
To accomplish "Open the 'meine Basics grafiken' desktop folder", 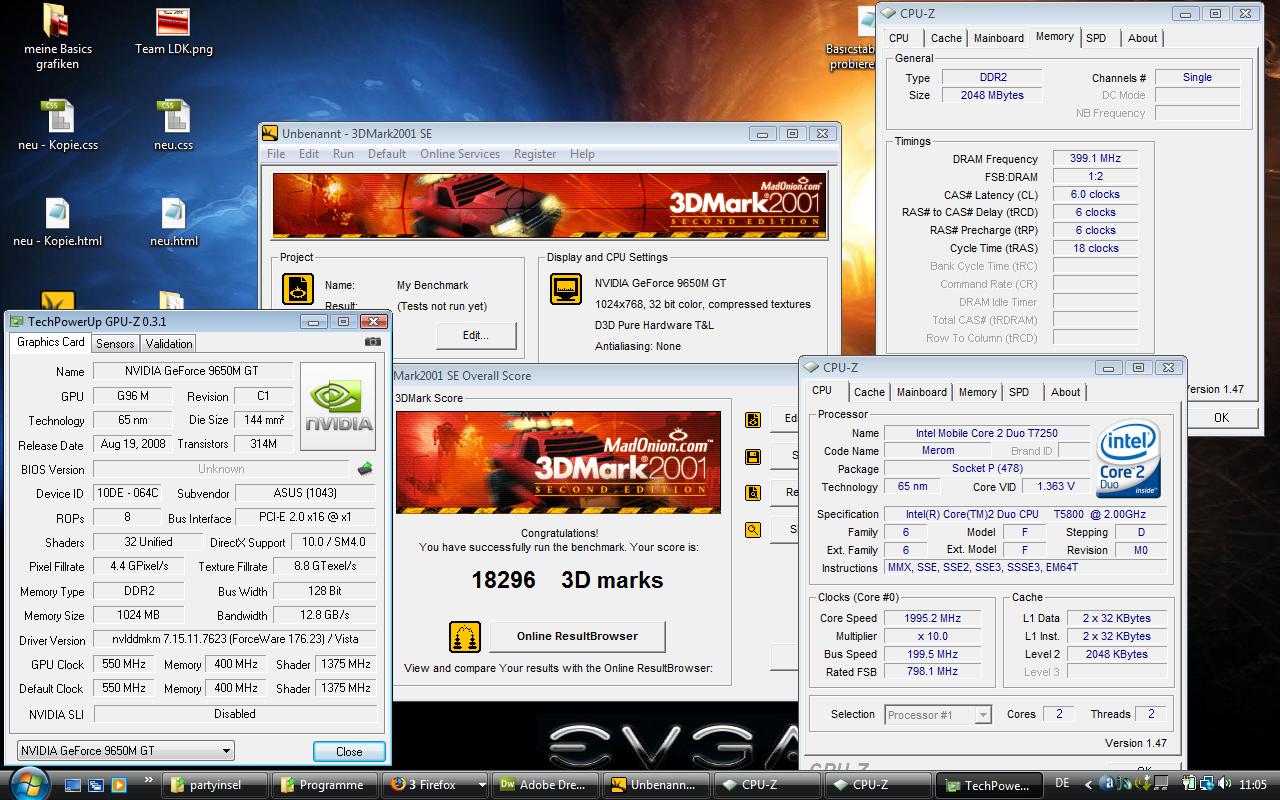I will pos(58,38).
